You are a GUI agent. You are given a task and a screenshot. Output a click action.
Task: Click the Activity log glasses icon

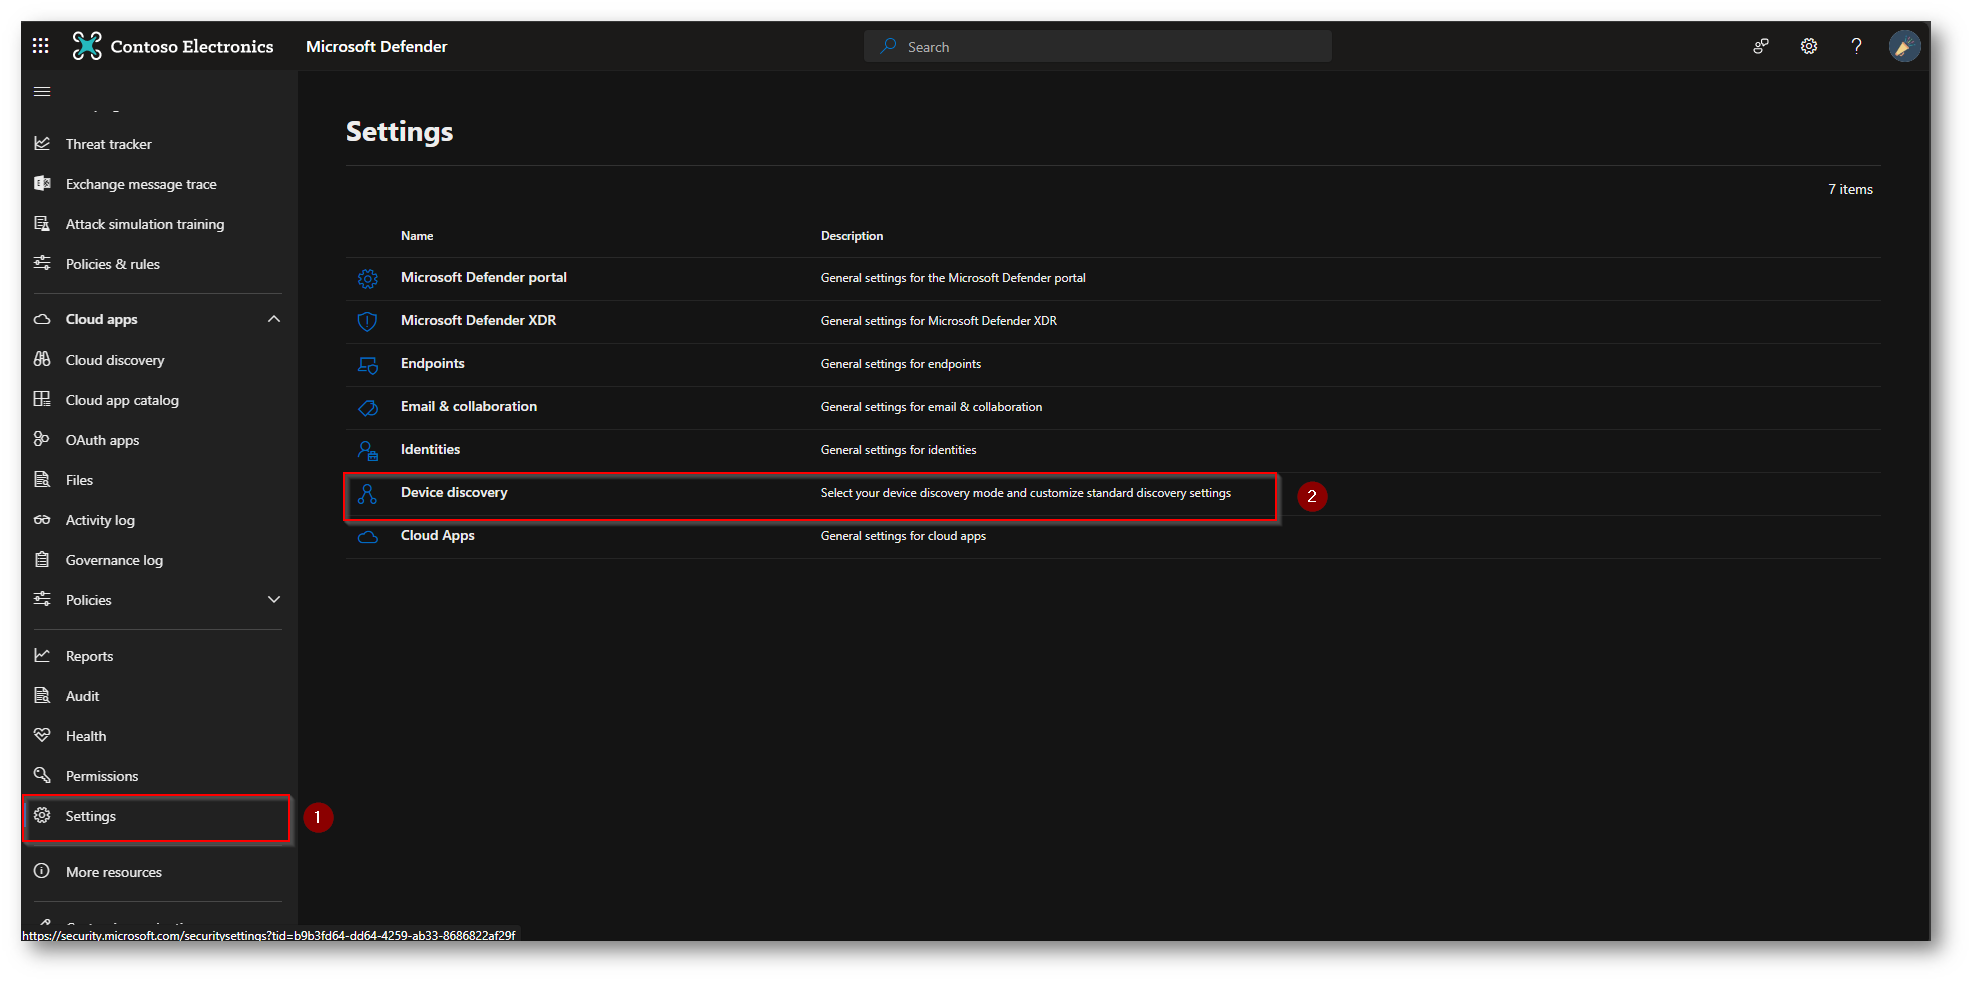point(42,520)
